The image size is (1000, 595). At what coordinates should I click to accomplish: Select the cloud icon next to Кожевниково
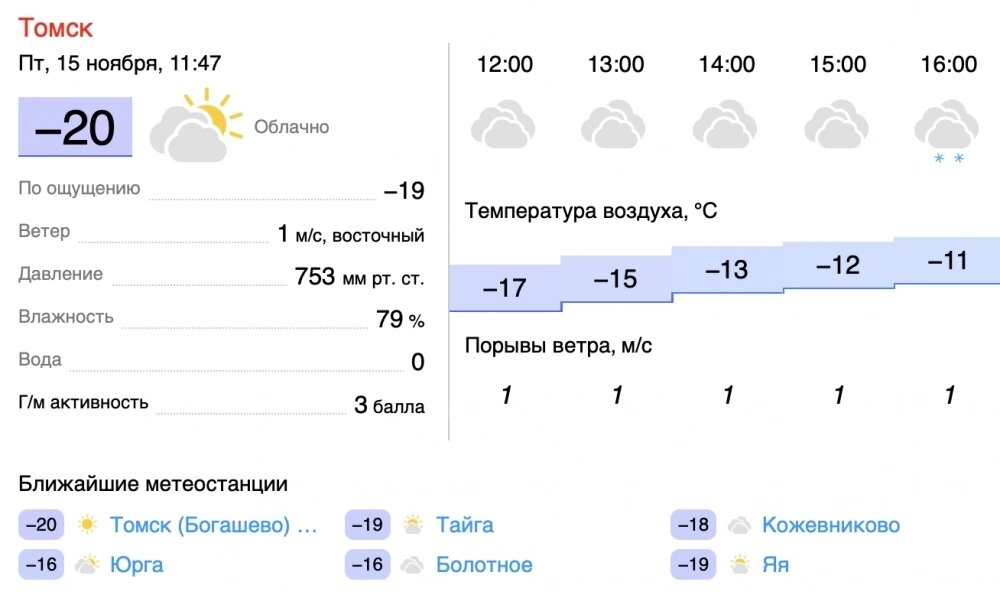pyautogui.click(x=738, y=524)
